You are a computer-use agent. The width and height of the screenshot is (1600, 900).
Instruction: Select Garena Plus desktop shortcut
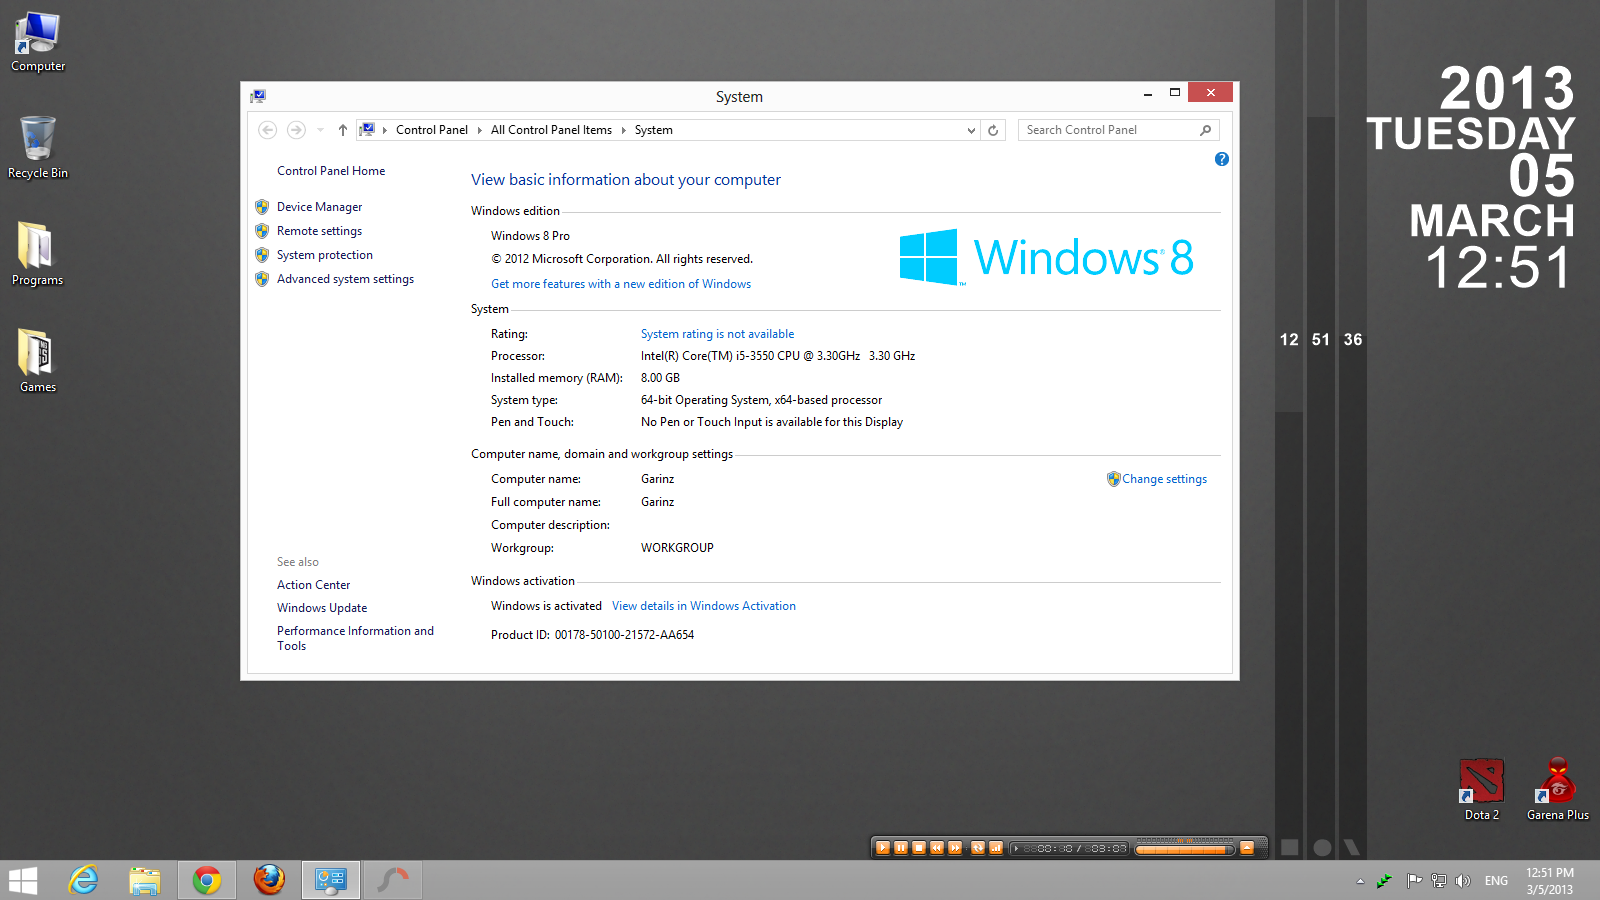pyautogui.click(x=1557, y=790)
